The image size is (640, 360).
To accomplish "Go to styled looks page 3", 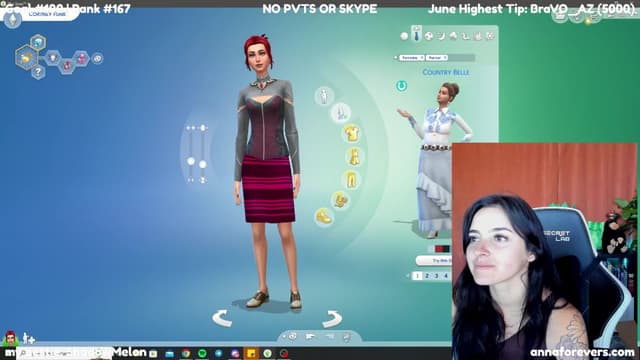I will tap(436, 276).
